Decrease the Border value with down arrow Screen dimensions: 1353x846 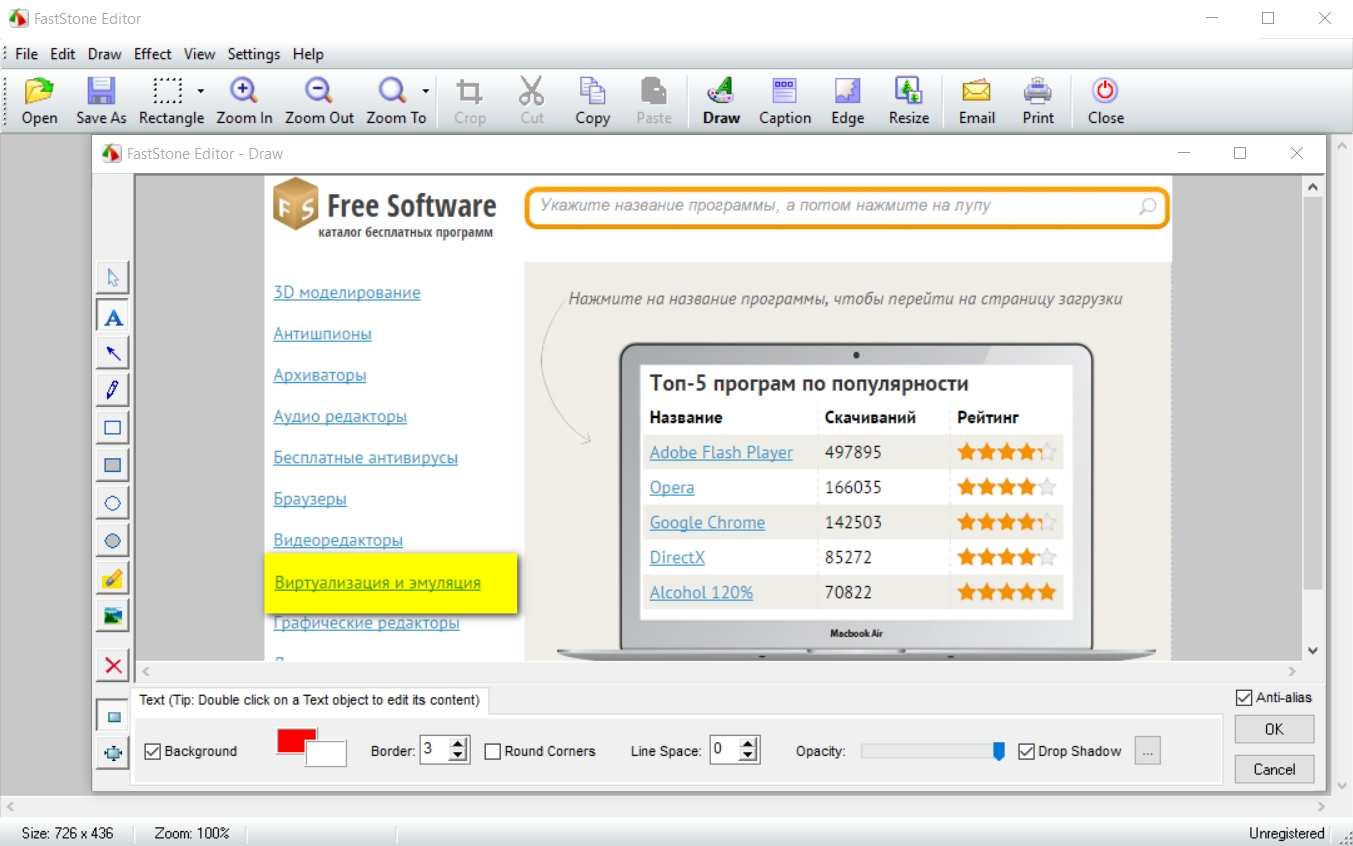coord(458,757)
